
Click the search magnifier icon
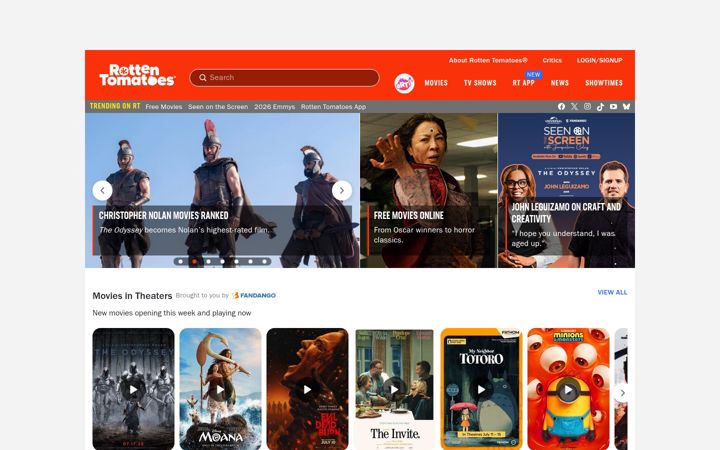202,78
